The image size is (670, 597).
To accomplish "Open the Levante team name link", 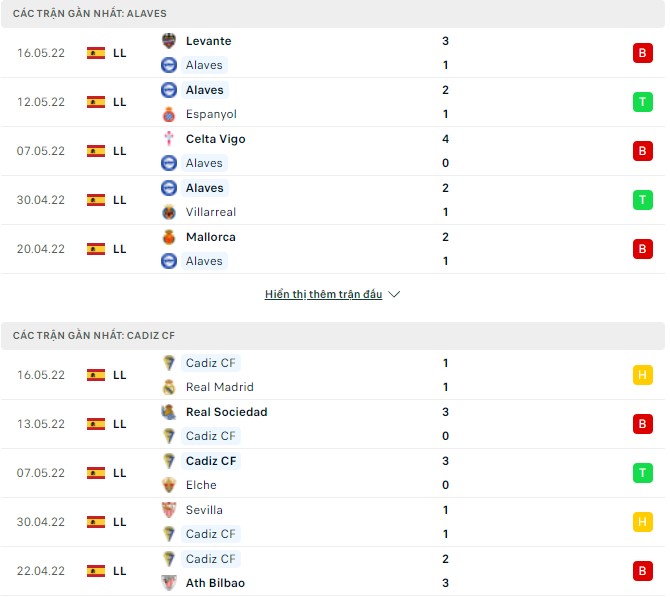I will click(x=208, y=41).
